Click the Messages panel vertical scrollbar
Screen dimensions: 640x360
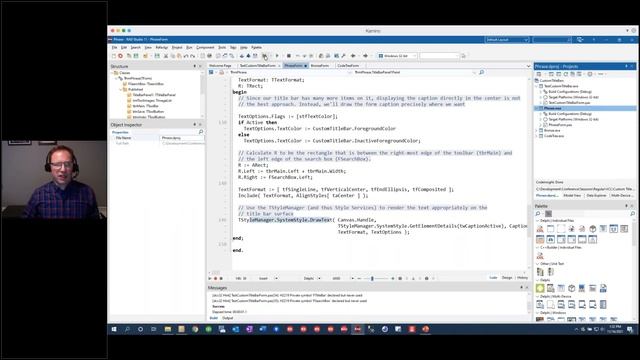529,304
